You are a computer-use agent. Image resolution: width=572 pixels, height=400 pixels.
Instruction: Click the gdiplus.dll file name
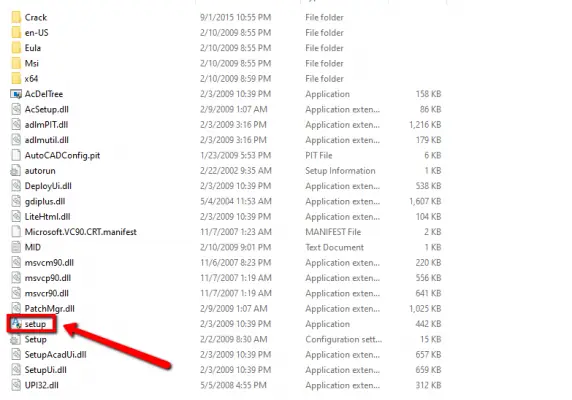pos(45,201)
